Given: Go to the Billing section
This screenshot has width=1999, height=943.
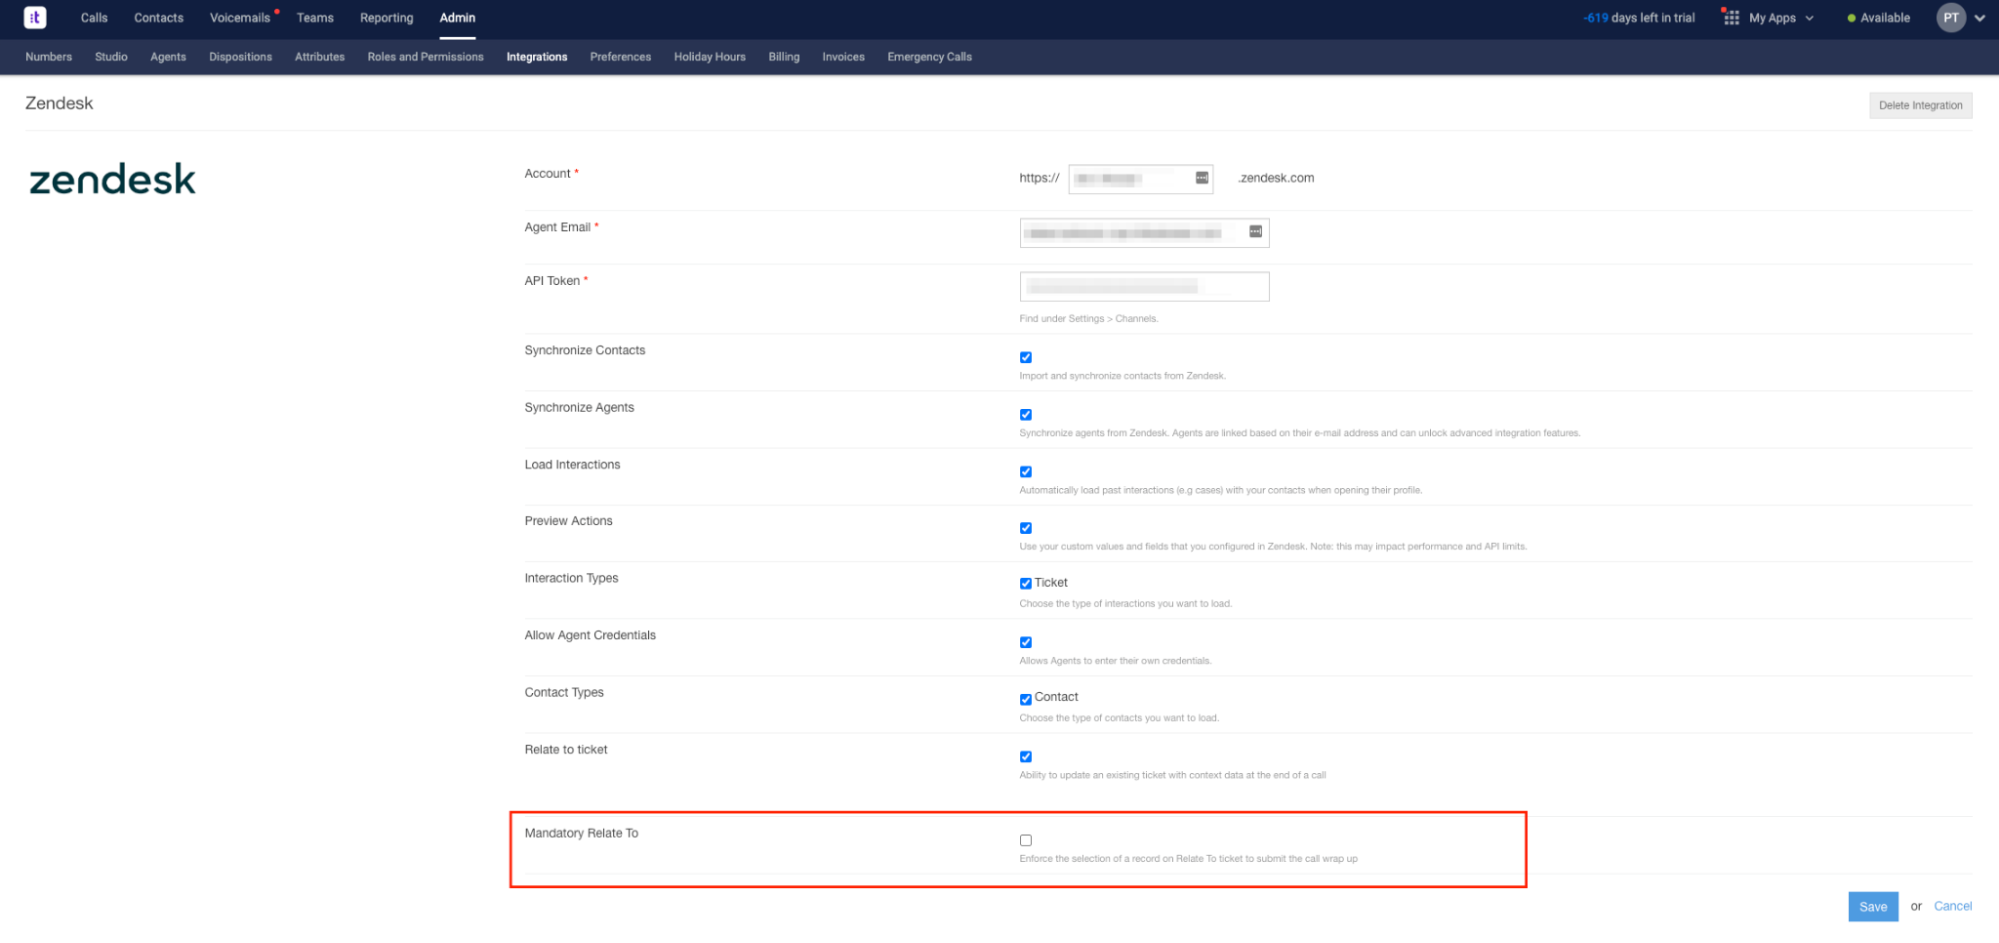Looking at the screenshot, I should tap(784, 57).
